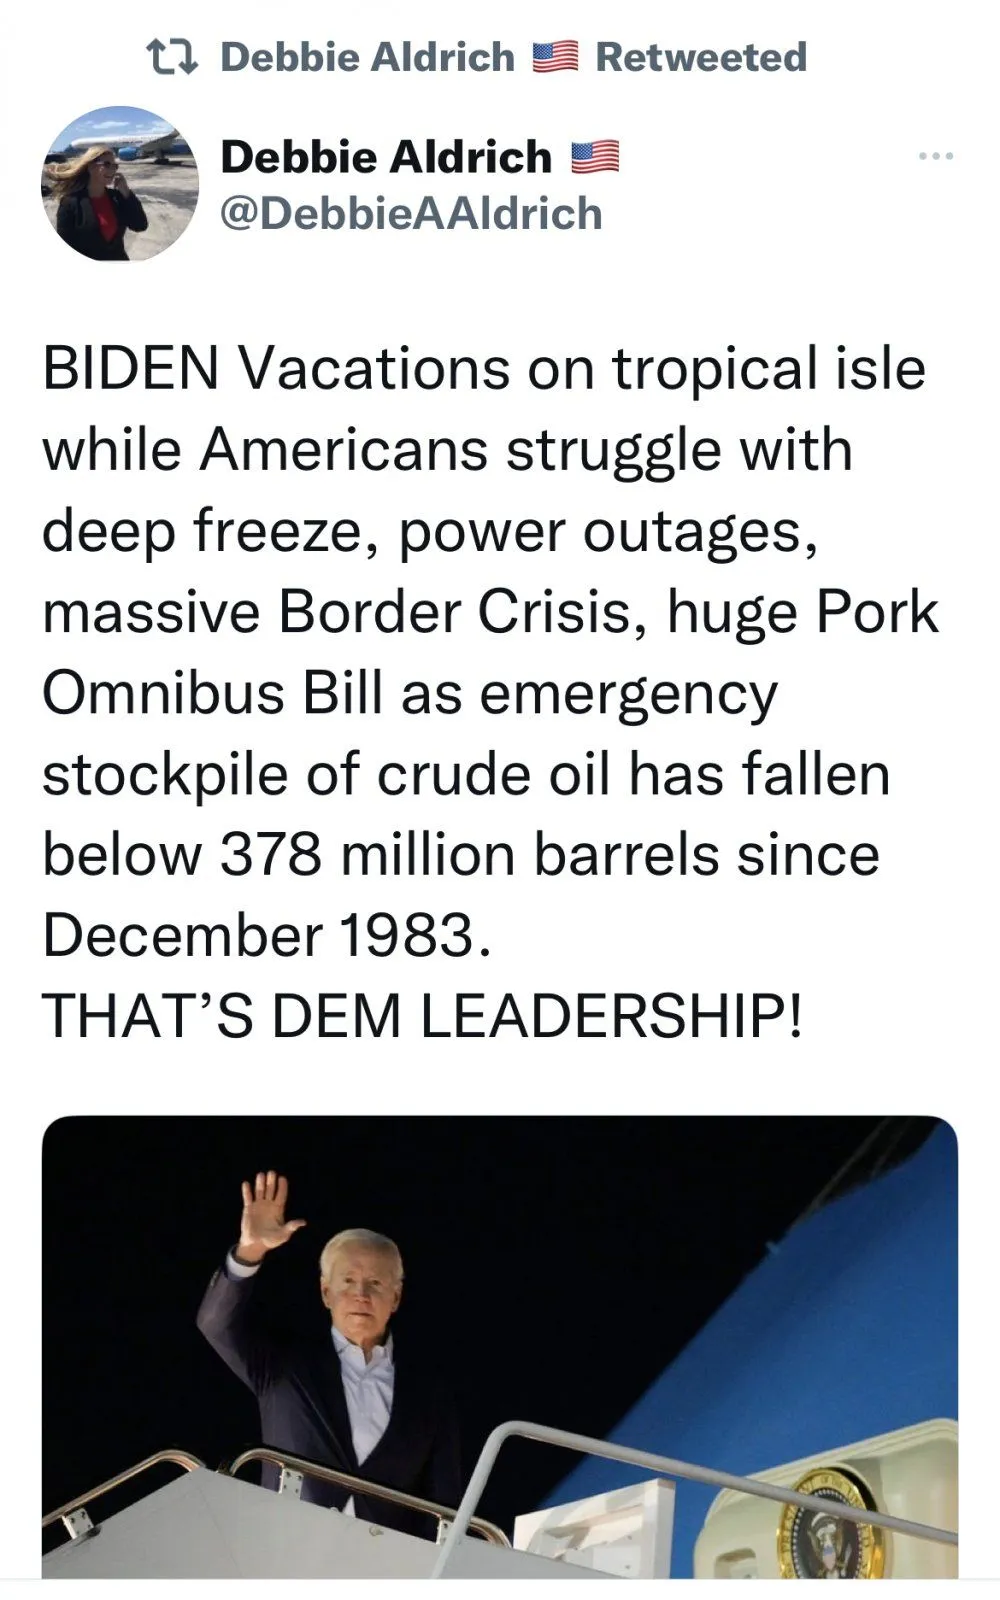
Task: Click the "THAT'S DEM LEADERSHIP!" line
Action: 422,1015
